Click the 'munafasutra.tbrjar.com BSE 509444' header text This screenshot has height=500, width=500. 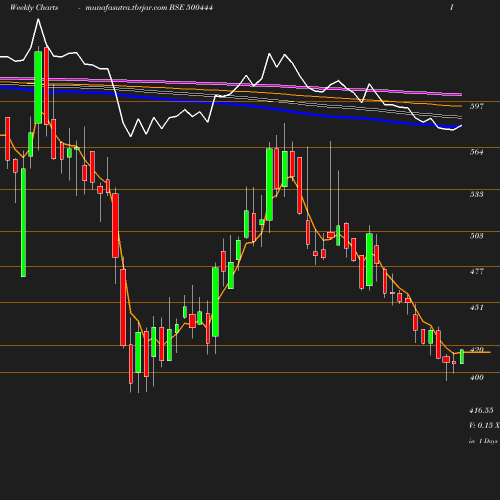click(x=149, y=7)
